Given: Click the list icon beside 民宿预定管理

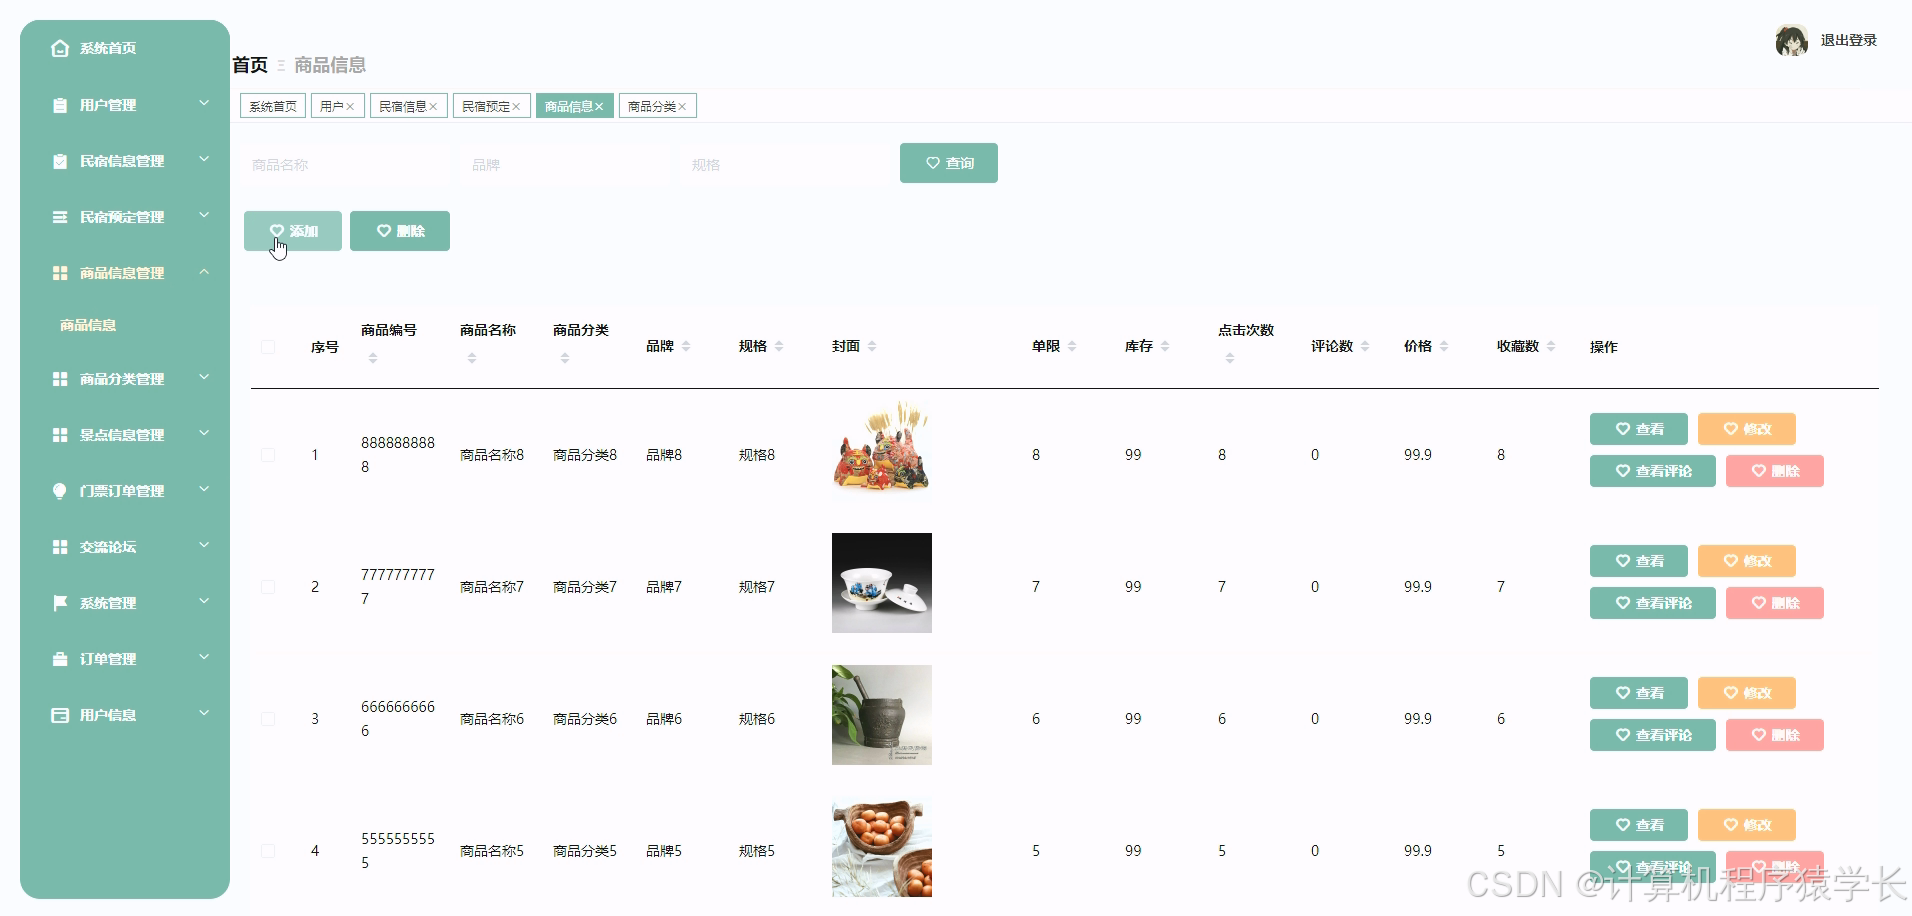Looking at the screenshot, I should pos(60,217).
